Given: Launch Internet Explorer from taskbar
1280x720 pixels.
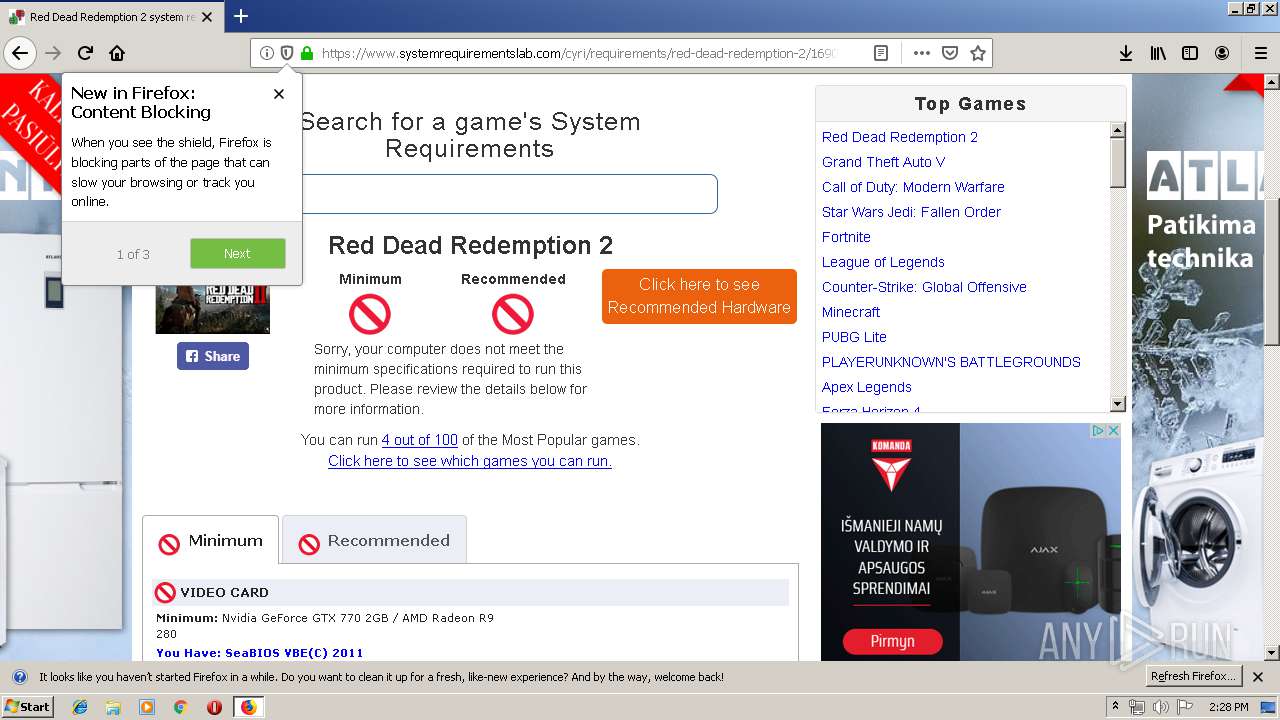Looking at the screenshot, I should point(80,707).
